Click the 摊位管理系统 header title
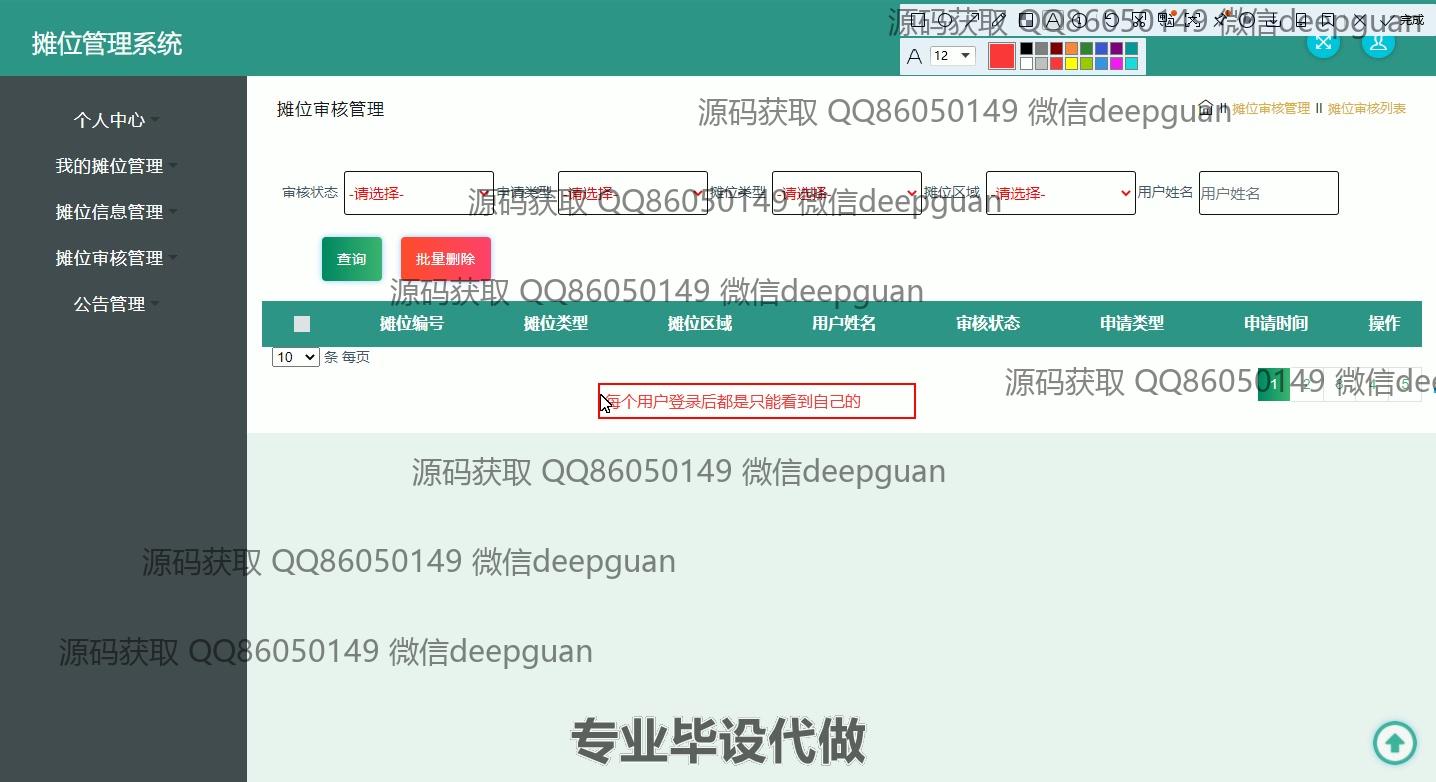Image resolution: width=1436 pixels, height=782 pixels. [107, 44]
